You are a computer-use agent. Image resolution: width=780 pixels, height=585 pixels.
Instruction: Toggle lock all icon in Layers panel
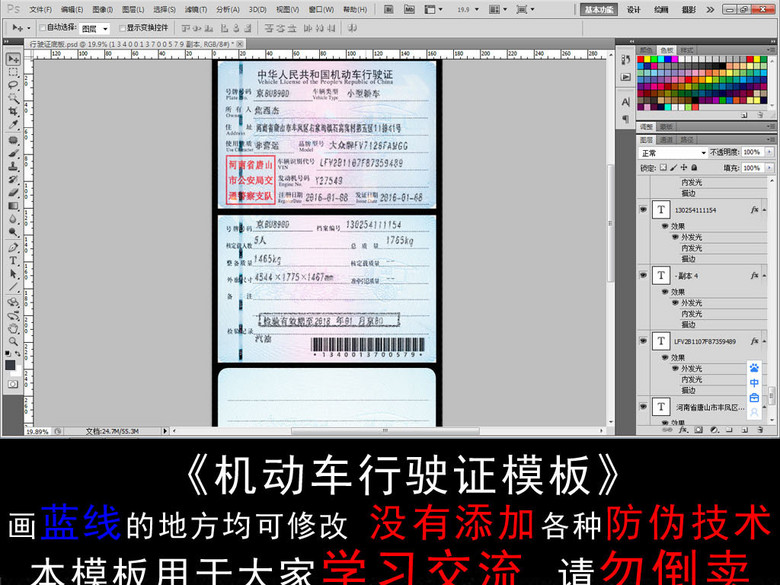pyautogui.click(x=694, y=168)
